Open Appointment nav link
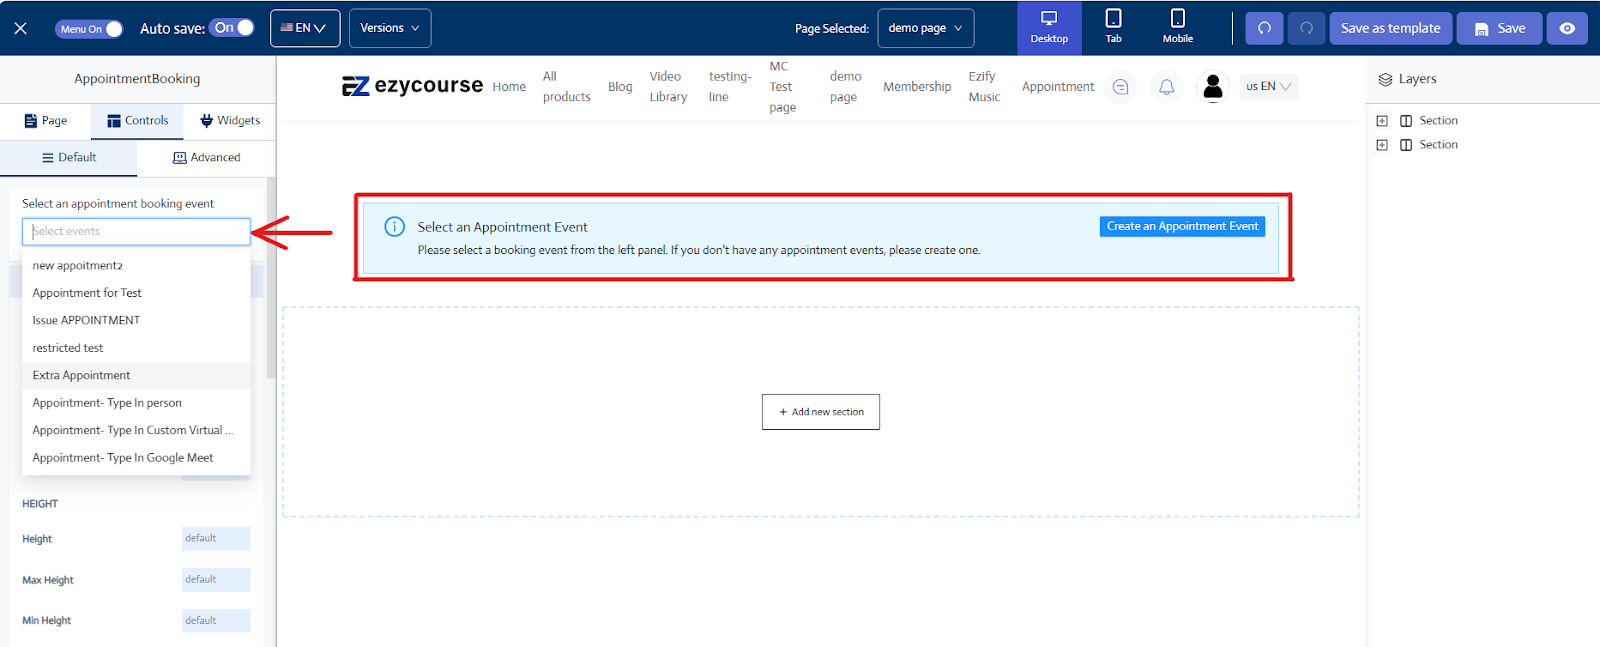The width and height of the screenshot is (1600, 647). click(x=1058, y=87)
